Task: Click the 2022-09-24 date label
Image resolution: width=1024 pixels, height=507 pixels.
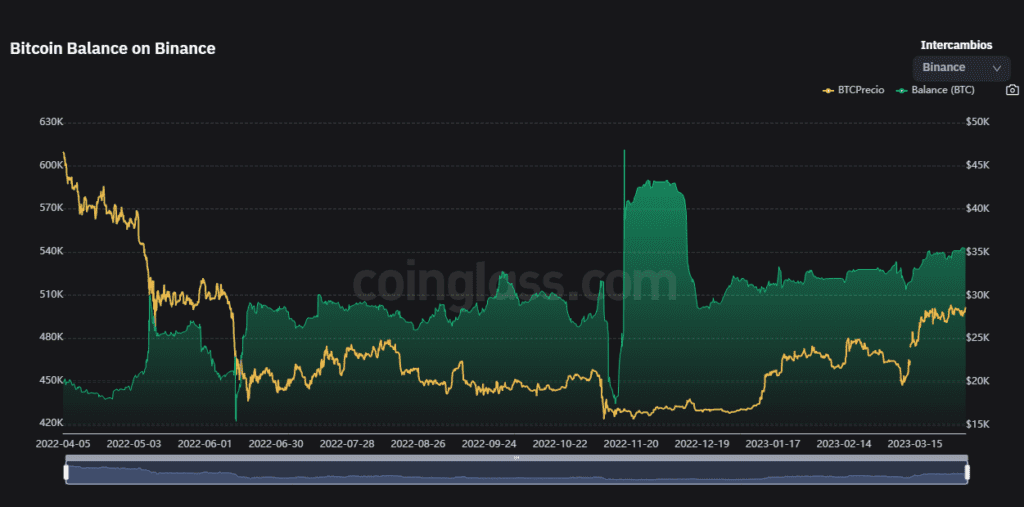Action: pos(490,444)
